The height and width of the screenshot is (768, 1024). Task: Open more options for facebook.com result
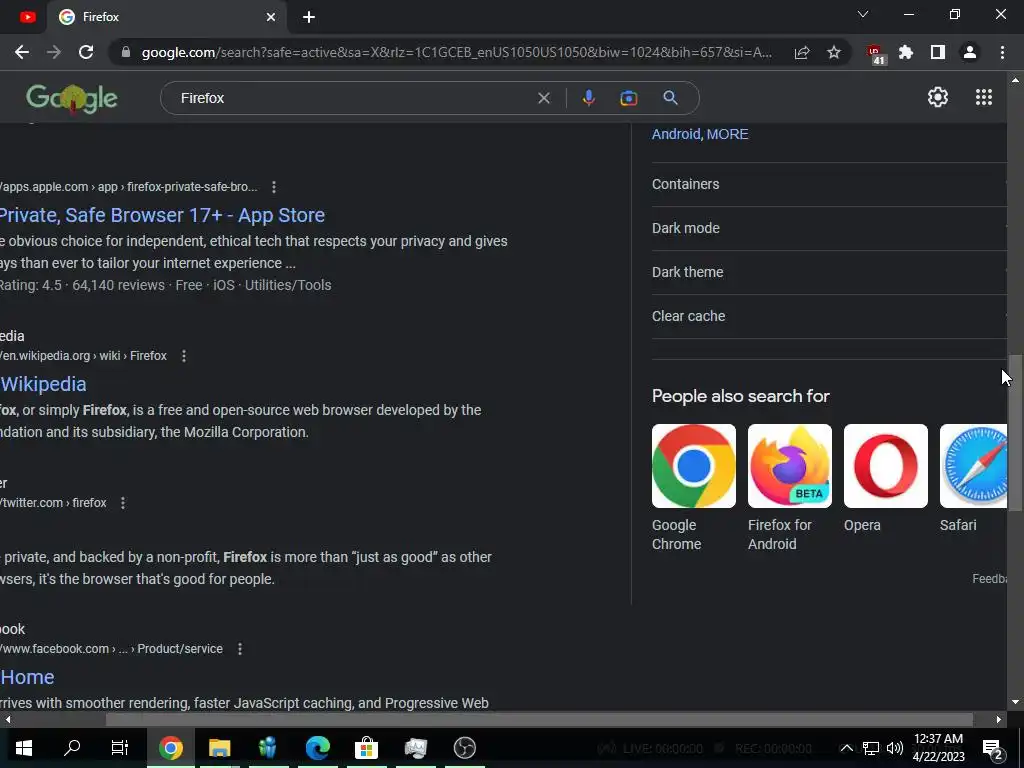[240, 649]
